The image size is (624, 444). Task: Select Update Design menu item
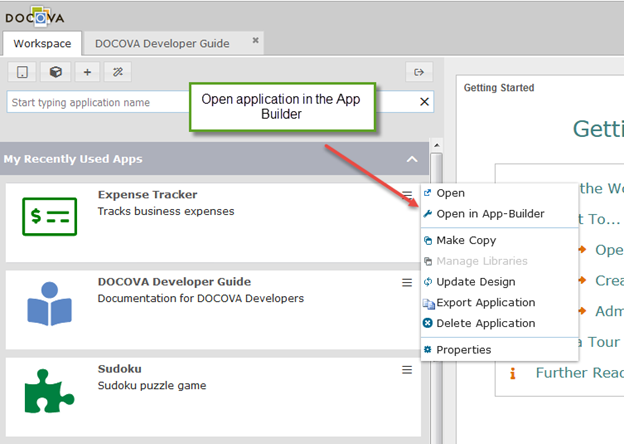[x=499, y=282]
